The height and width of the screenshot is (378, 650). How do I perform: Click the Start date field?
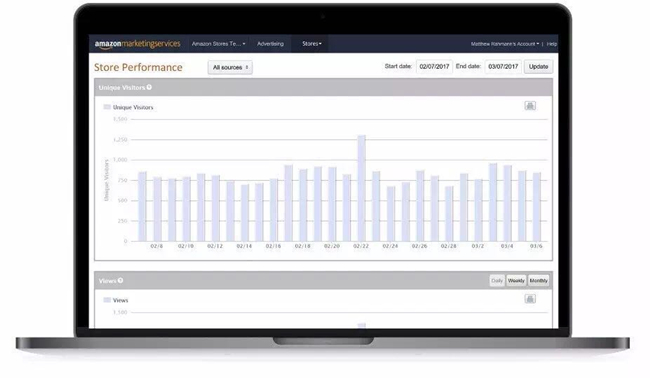point(434,66)
